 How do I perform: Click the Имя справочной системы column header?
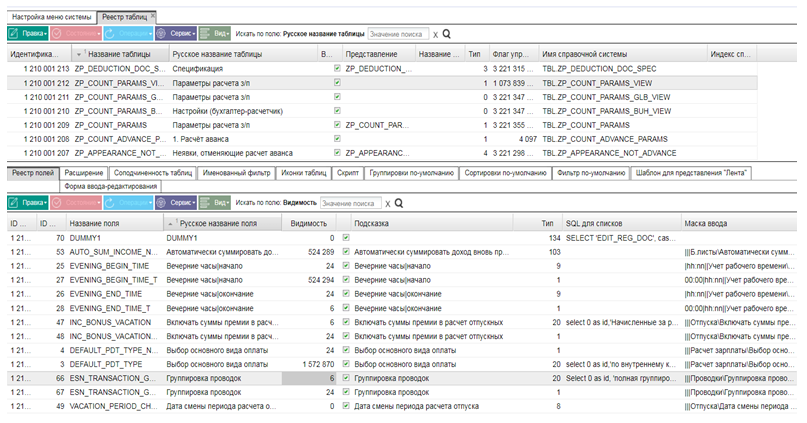(x=622, y=54)
